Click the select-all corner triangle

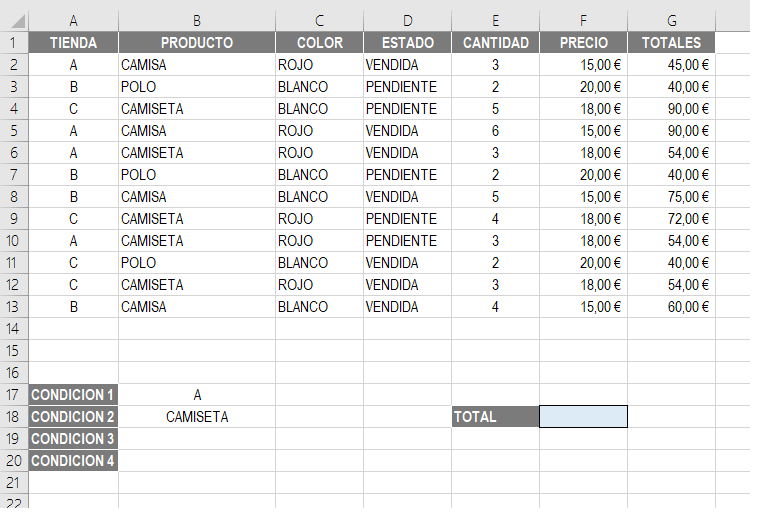point(18,21)
